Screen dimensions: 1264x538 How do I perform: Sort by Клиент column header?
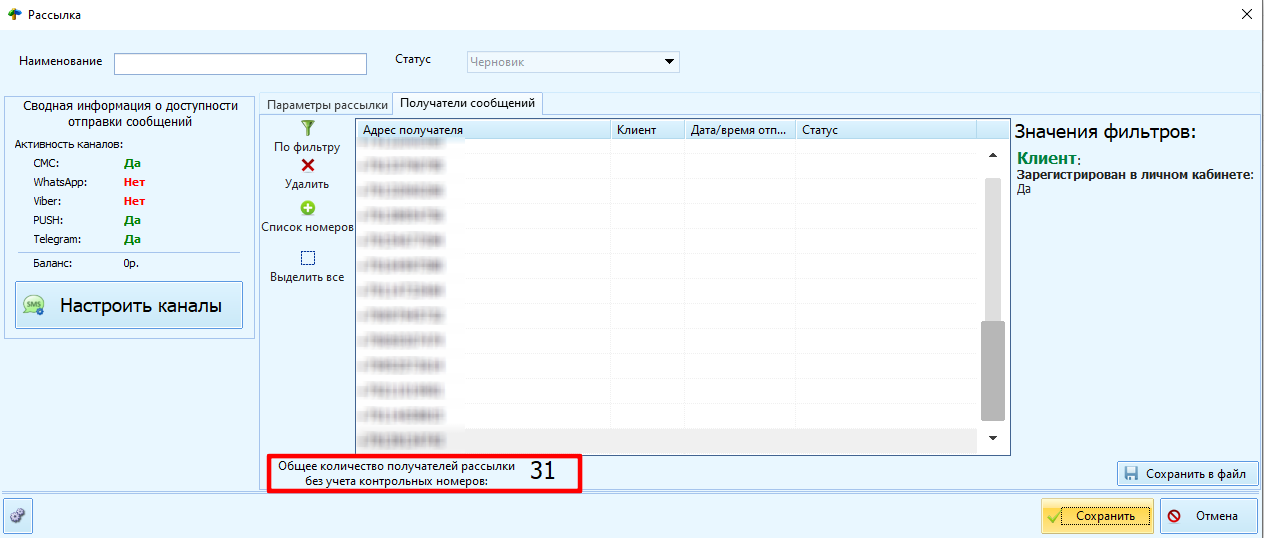[x=647, y=130]
